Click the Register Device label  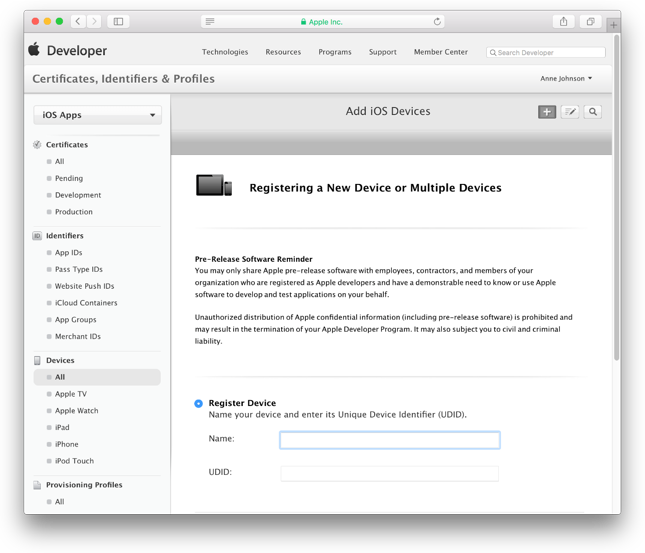(242, 403)
